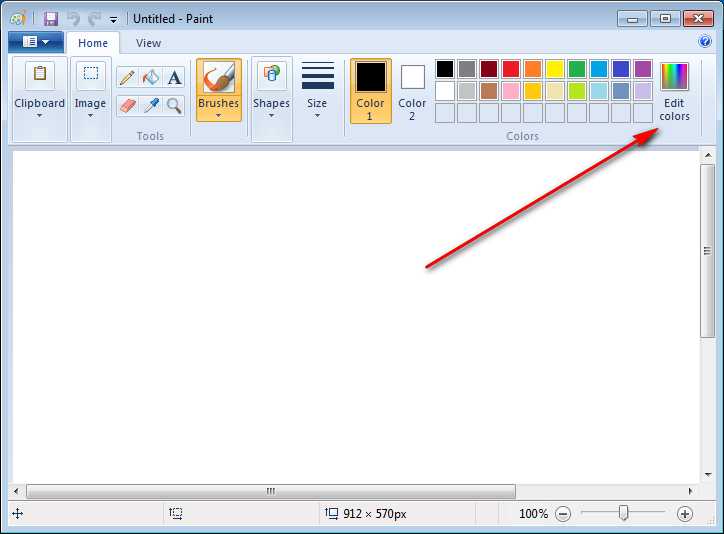Activate the Color 1 foreground selector

pyautogui.click(x=371, y=90)
